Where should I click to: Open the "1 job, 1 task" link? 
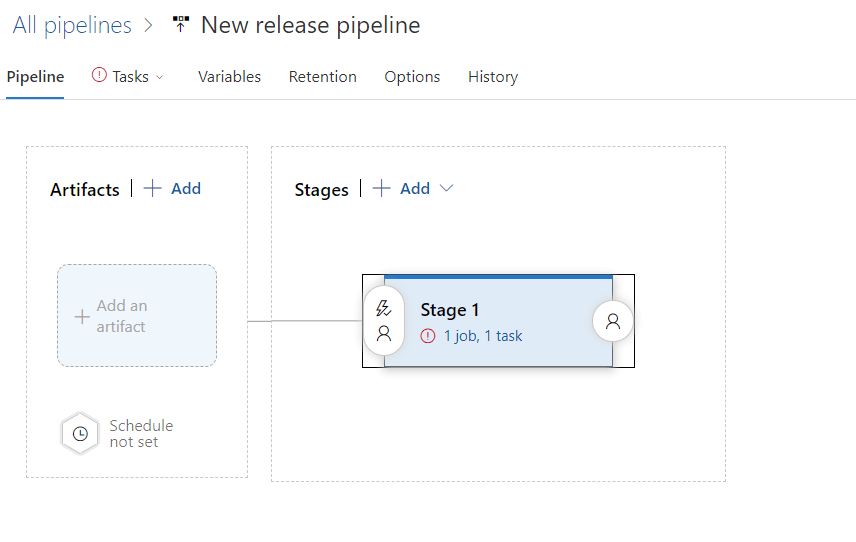483,336
